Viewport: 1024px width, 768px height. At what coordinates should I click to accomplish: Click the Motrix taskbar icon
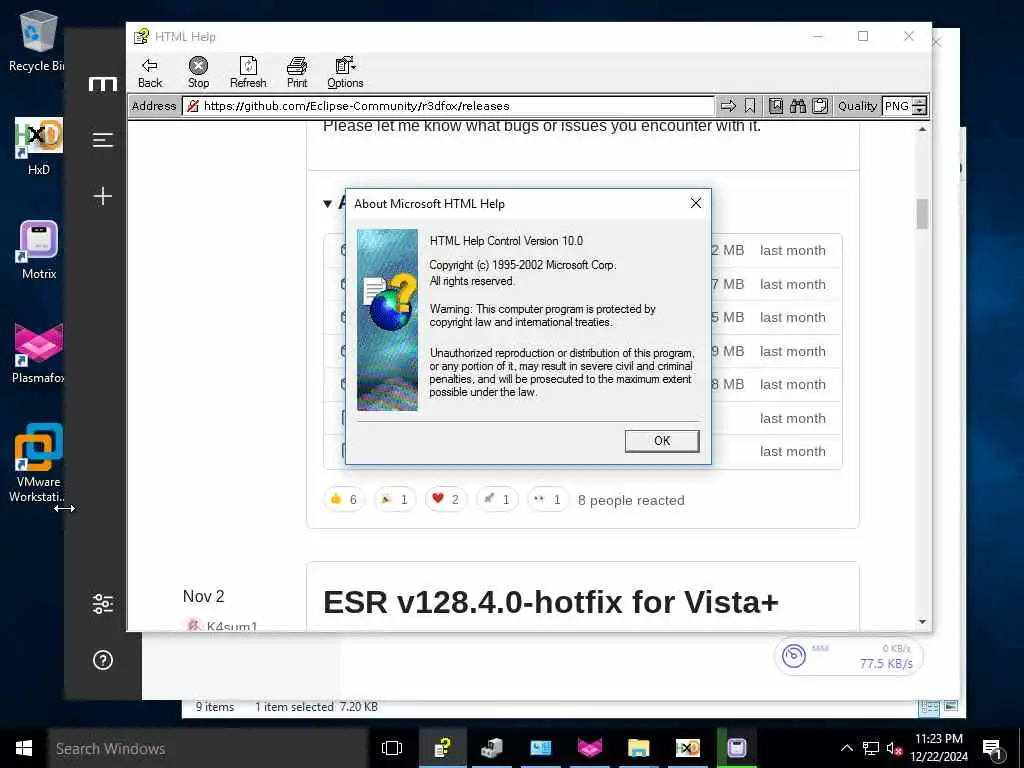[x=737, y=748]
